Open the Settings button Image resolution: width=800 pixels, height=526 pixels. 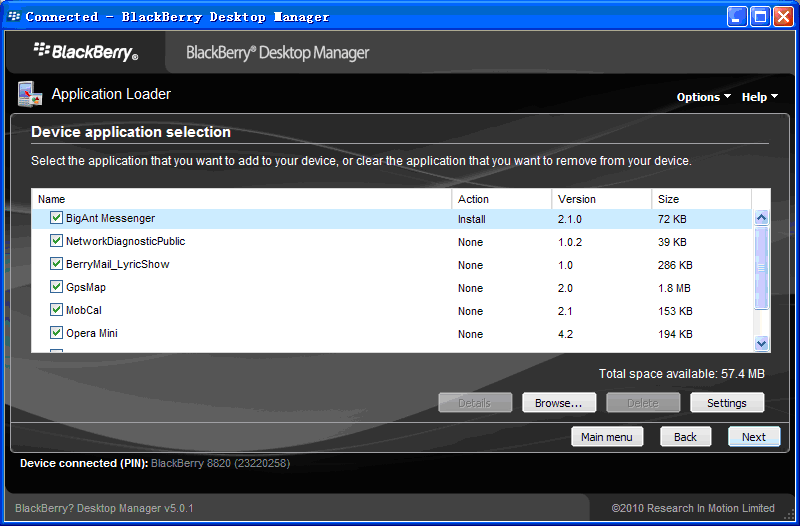tap(727, 403)
